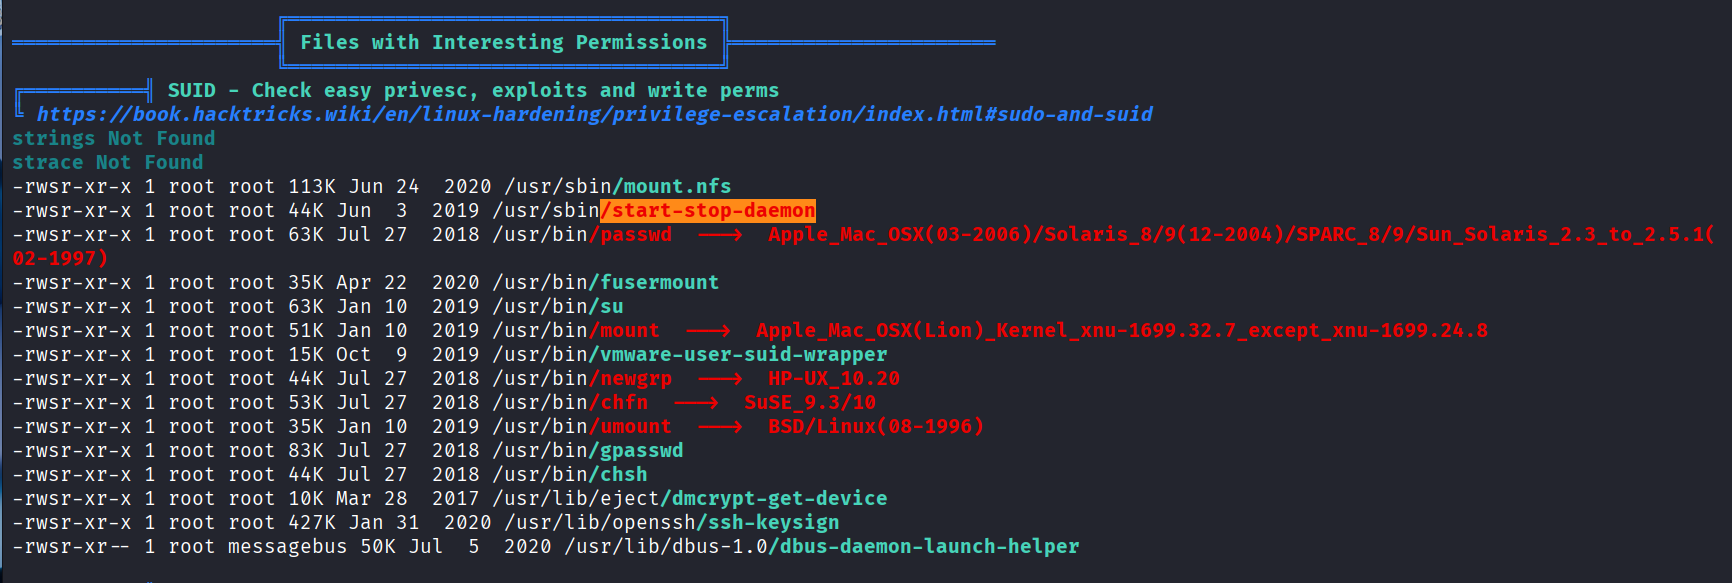1732x583 pixels.
Task: Click the red chfn binary name
Action: click(x=623, y=403)
